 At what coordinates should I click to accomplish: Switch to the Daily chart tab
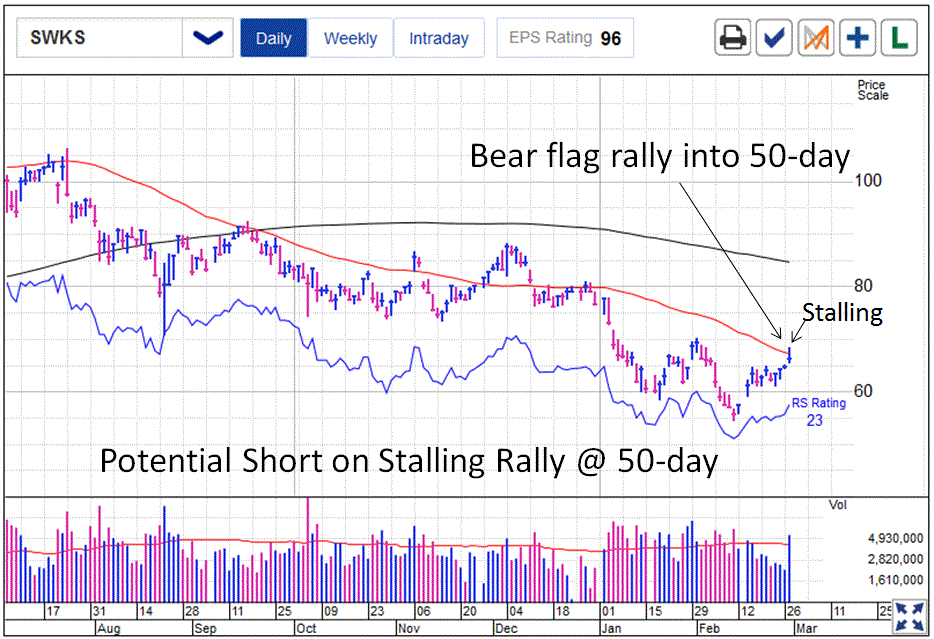pyautogui.click(x=273, y=38)
